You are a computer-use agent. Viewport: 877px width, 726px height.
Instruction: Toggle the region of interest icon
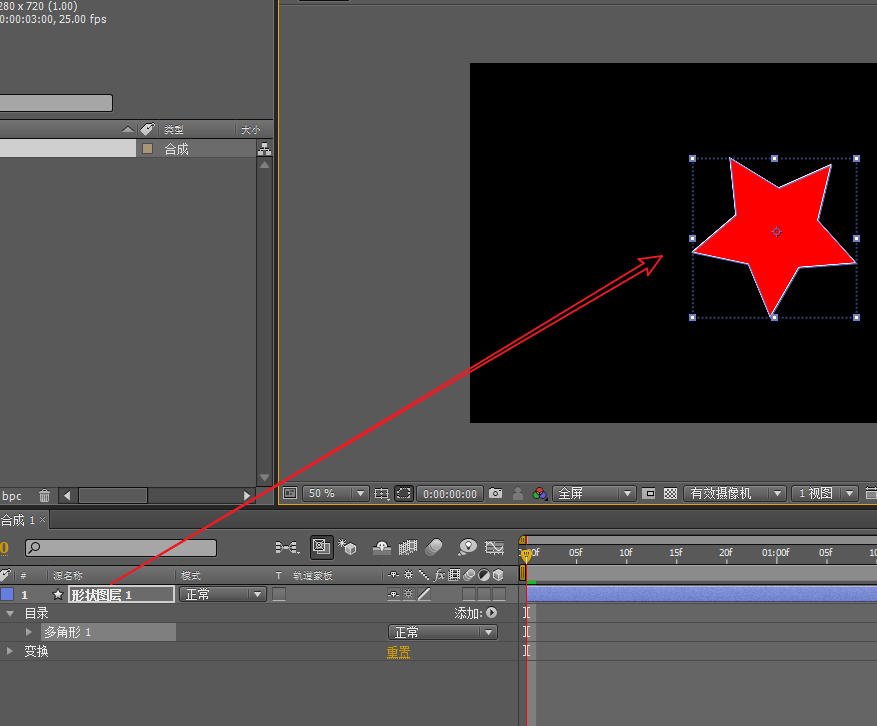649,493
